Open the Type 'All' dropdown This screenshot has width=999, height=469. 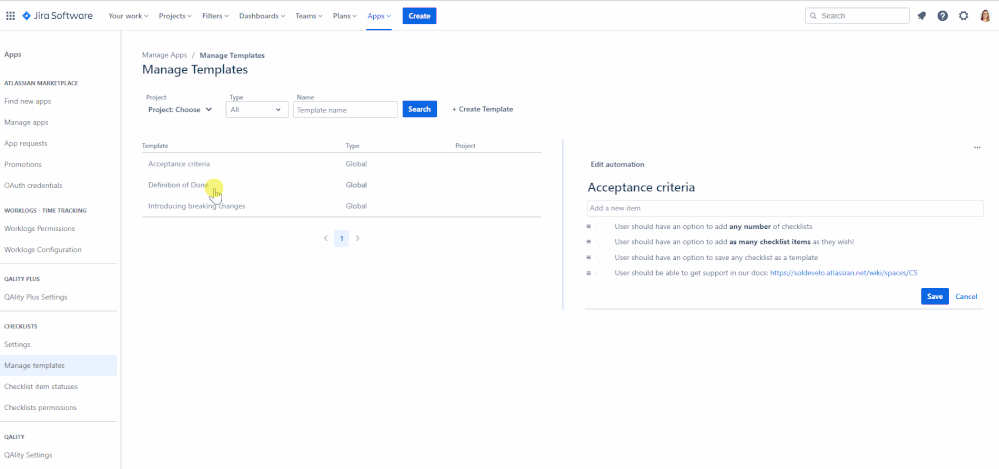[257, 110]
